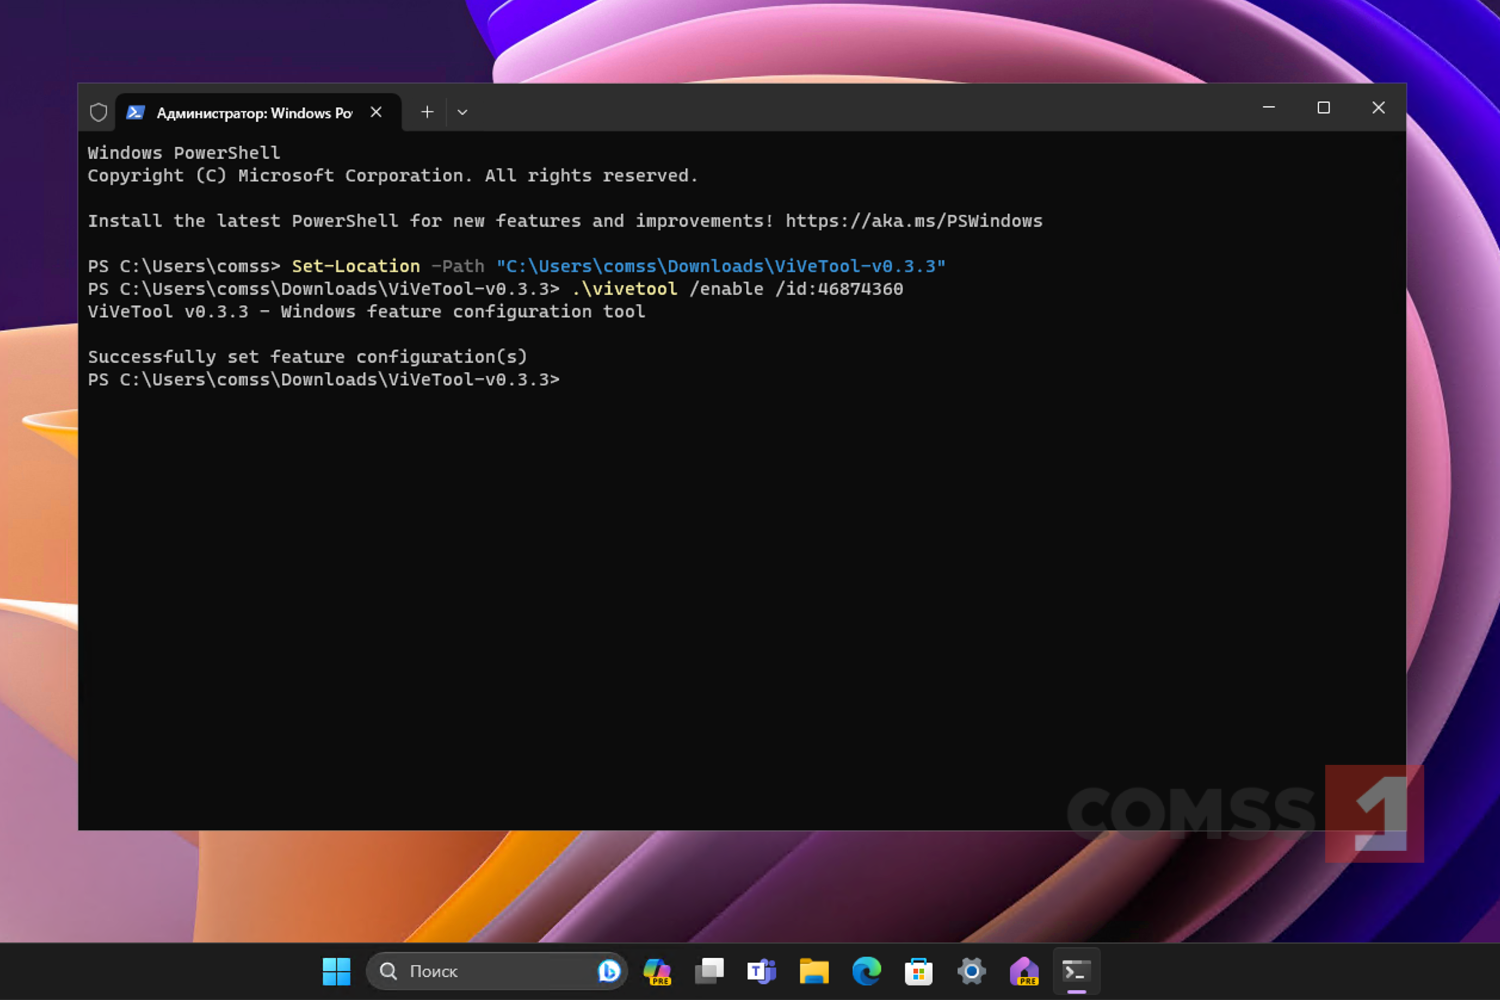
Task: Click the '/enable' argument text
Action: [x=726, y=289]
